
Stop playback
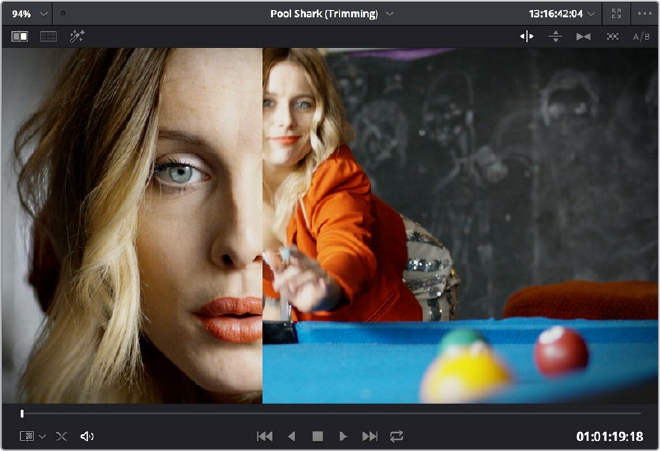(x=317, y=436)
